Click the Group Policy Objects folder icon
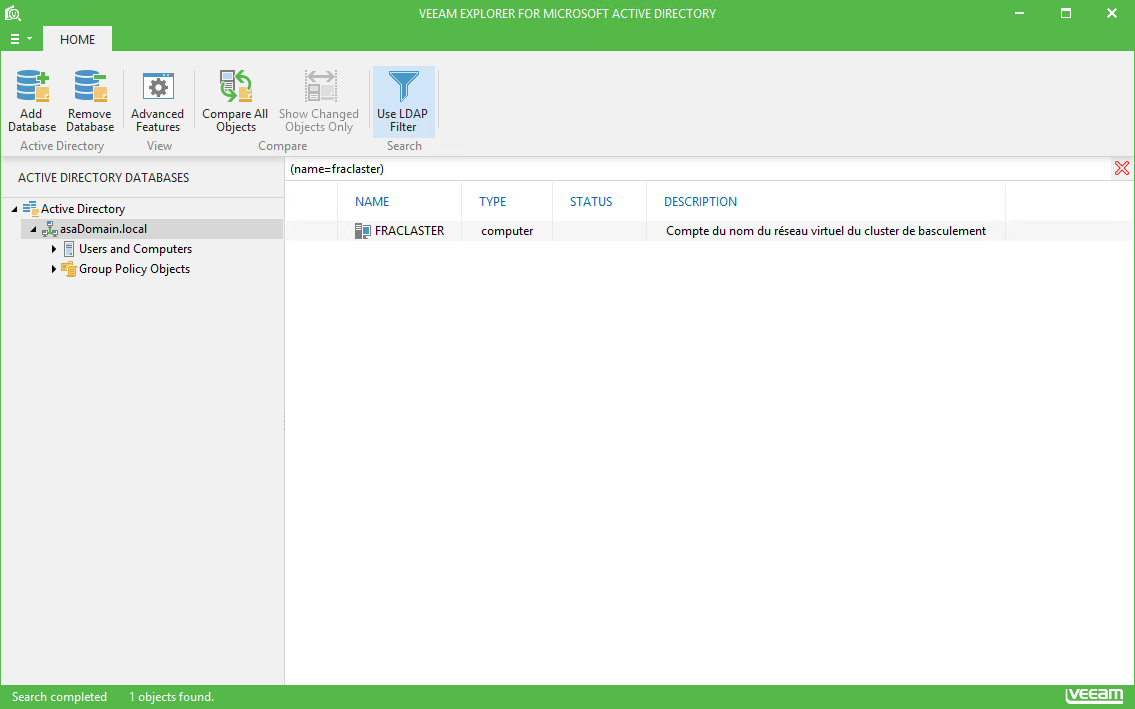Screen dimensions: 1135x709 tap(69, 269)
